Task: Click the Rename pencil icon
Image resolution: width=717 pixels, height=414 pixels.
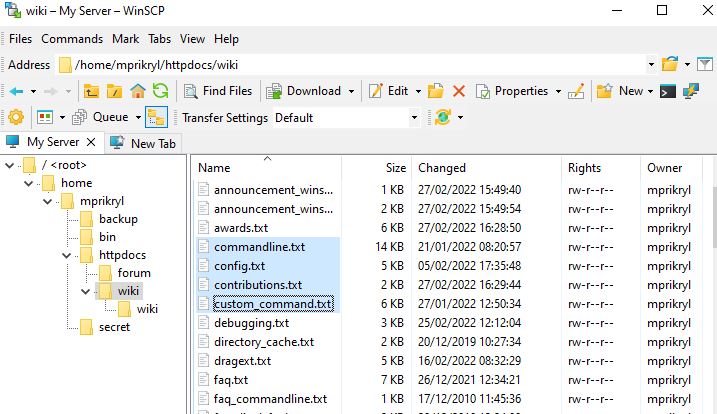Action: 576,91
